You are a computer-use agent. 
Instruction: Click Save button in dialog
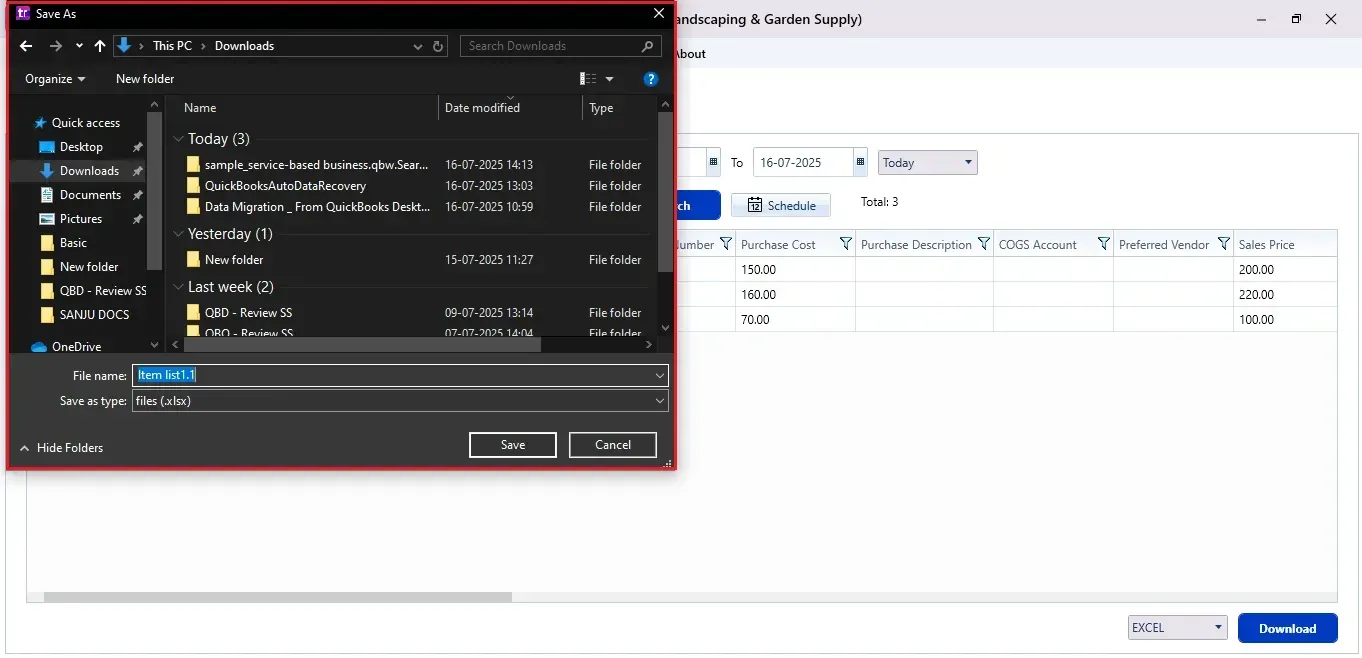(x=513, y=445)
